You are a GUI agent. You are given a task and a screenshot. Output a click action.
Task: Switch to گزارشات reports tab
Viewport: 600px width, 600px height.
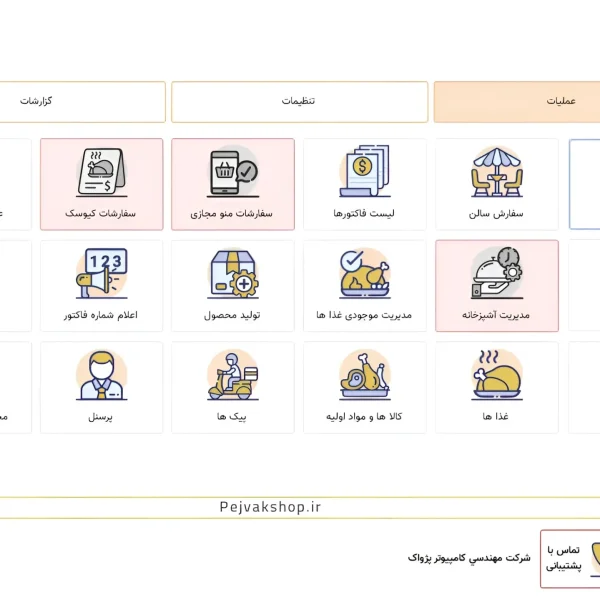83,102
